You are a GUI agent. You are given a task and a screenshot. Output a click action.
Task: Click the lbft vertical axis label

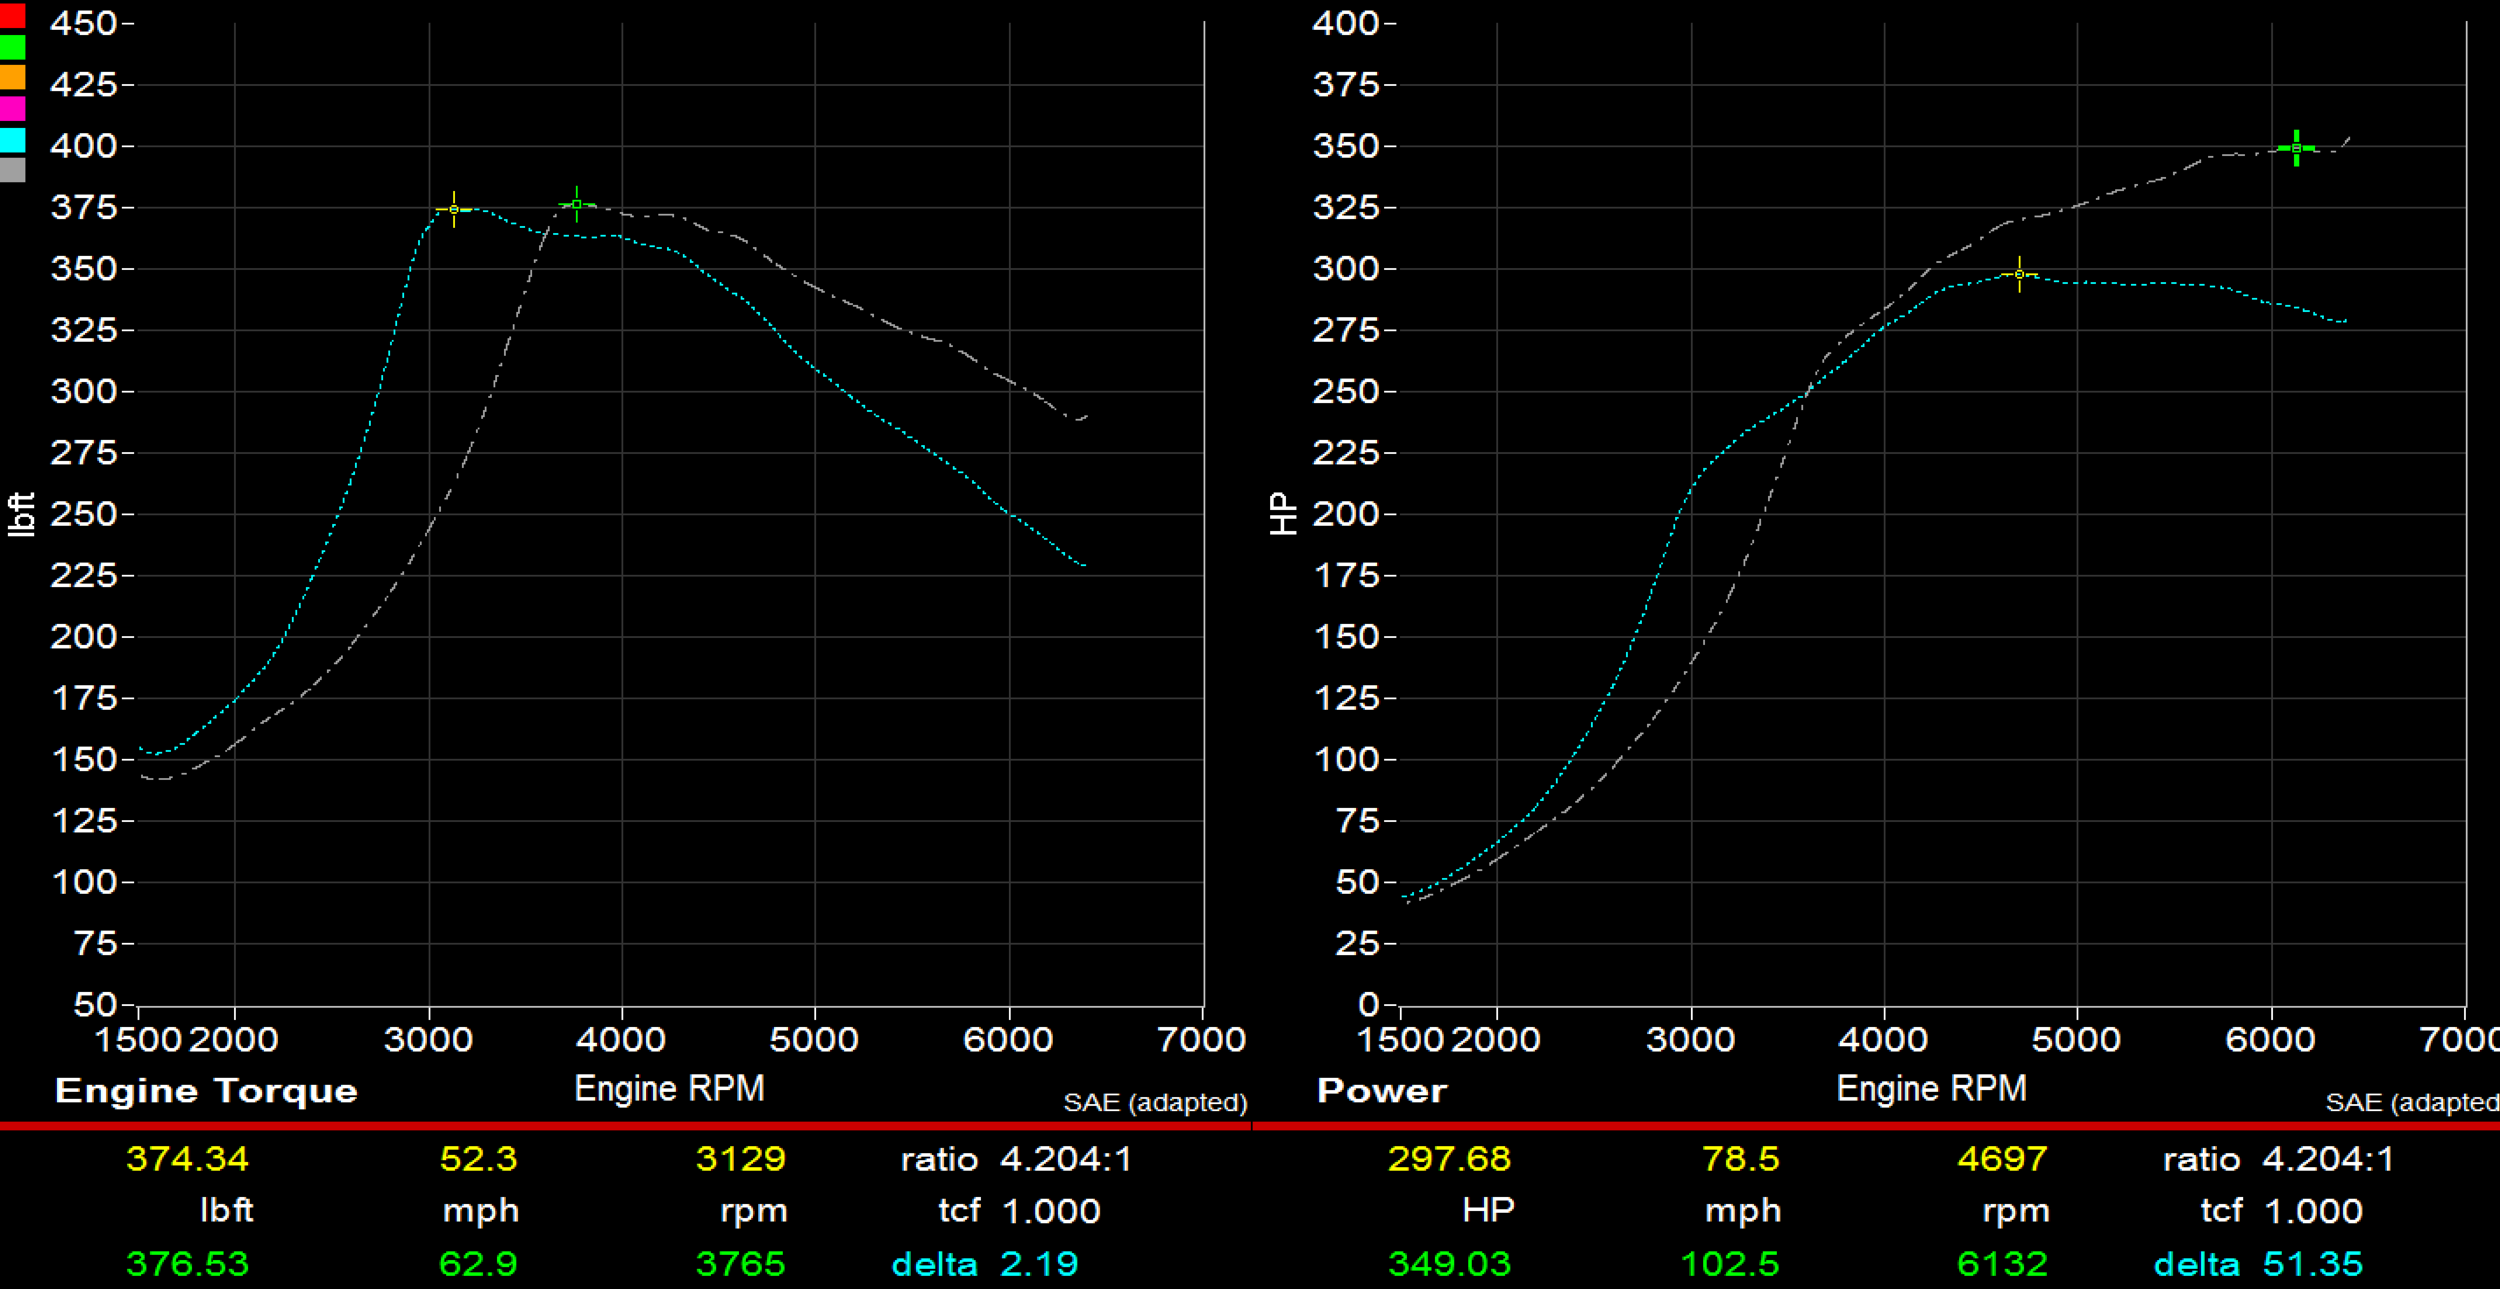point(22,514)
